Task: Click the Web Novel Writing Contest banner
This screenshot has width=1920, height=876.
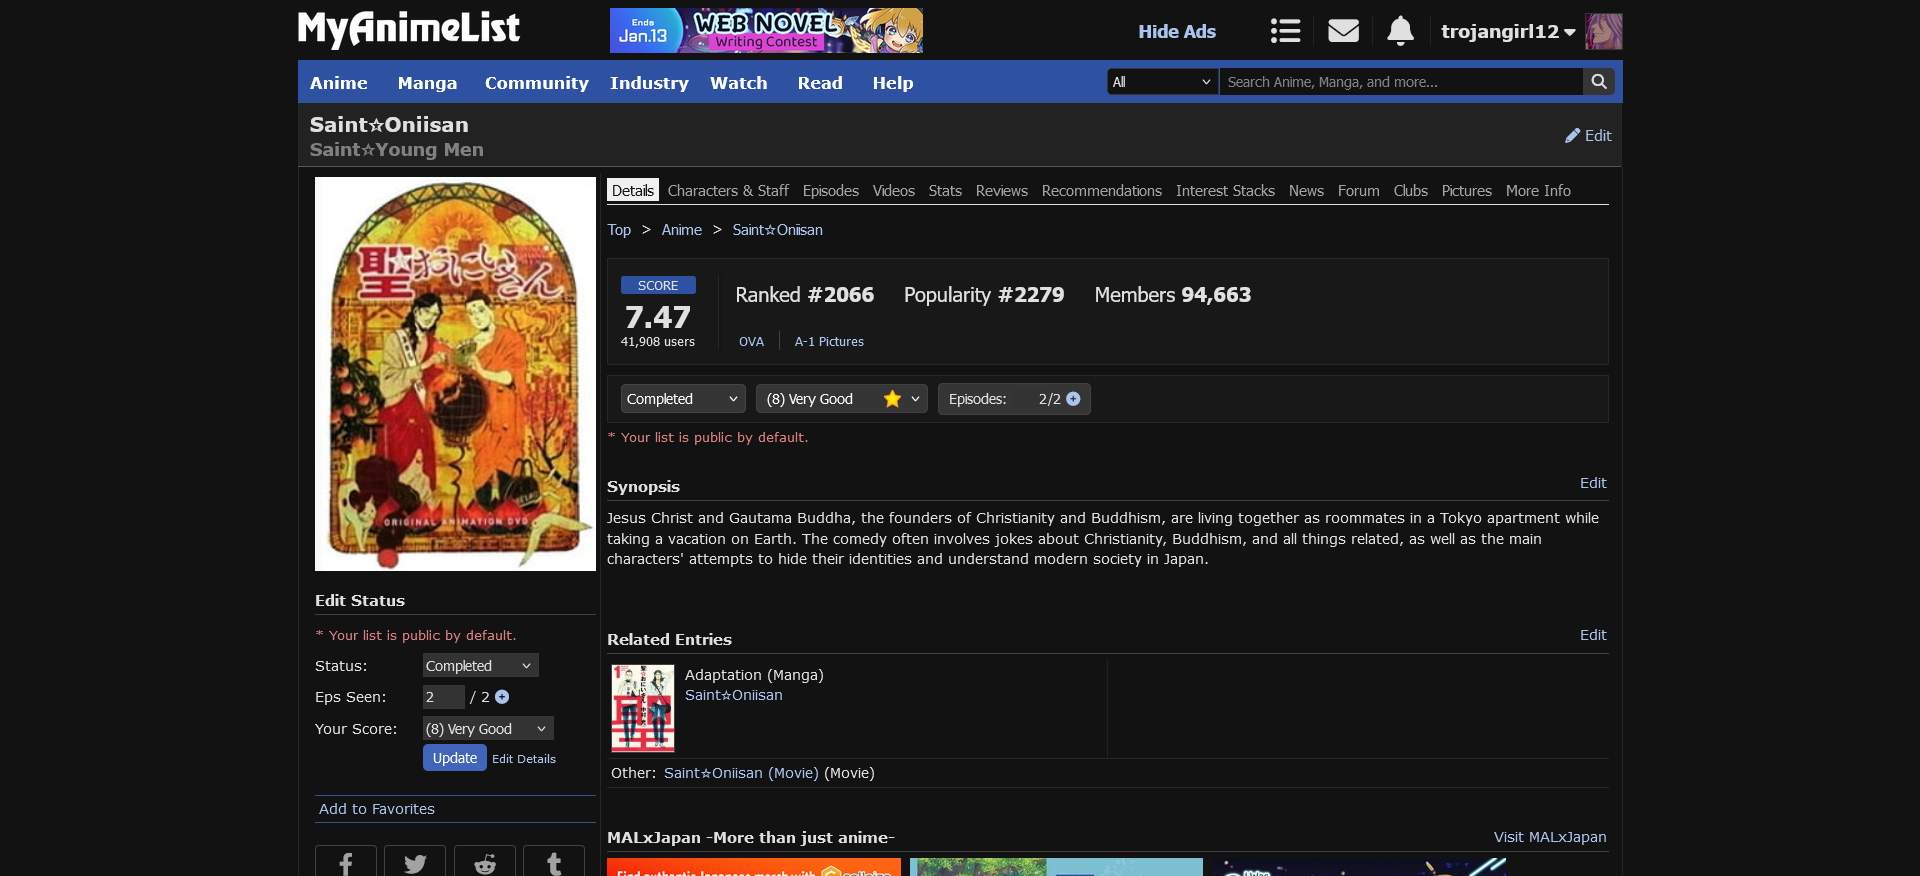Action: [766, 31]
